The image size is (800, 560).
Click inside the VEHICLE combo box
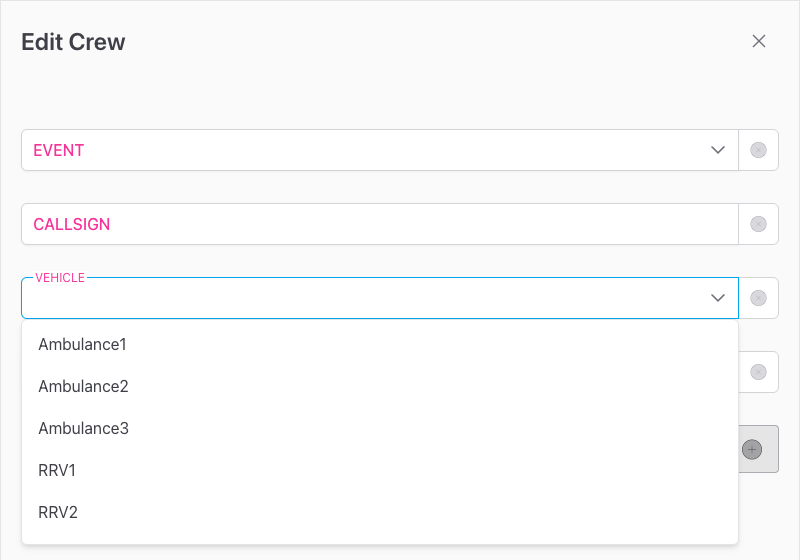pyautogui.click(x=360, y=299)
